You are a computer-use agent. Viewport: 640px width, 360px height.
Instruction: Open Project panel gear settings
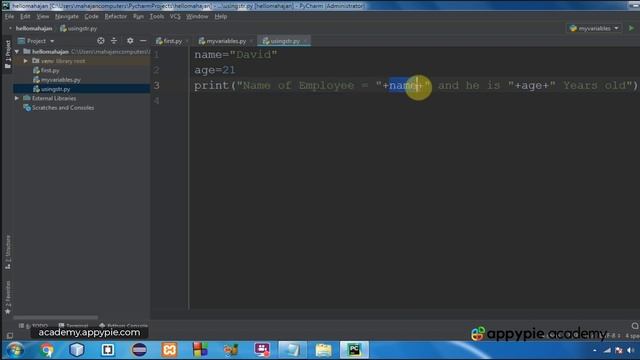point(130,41)
